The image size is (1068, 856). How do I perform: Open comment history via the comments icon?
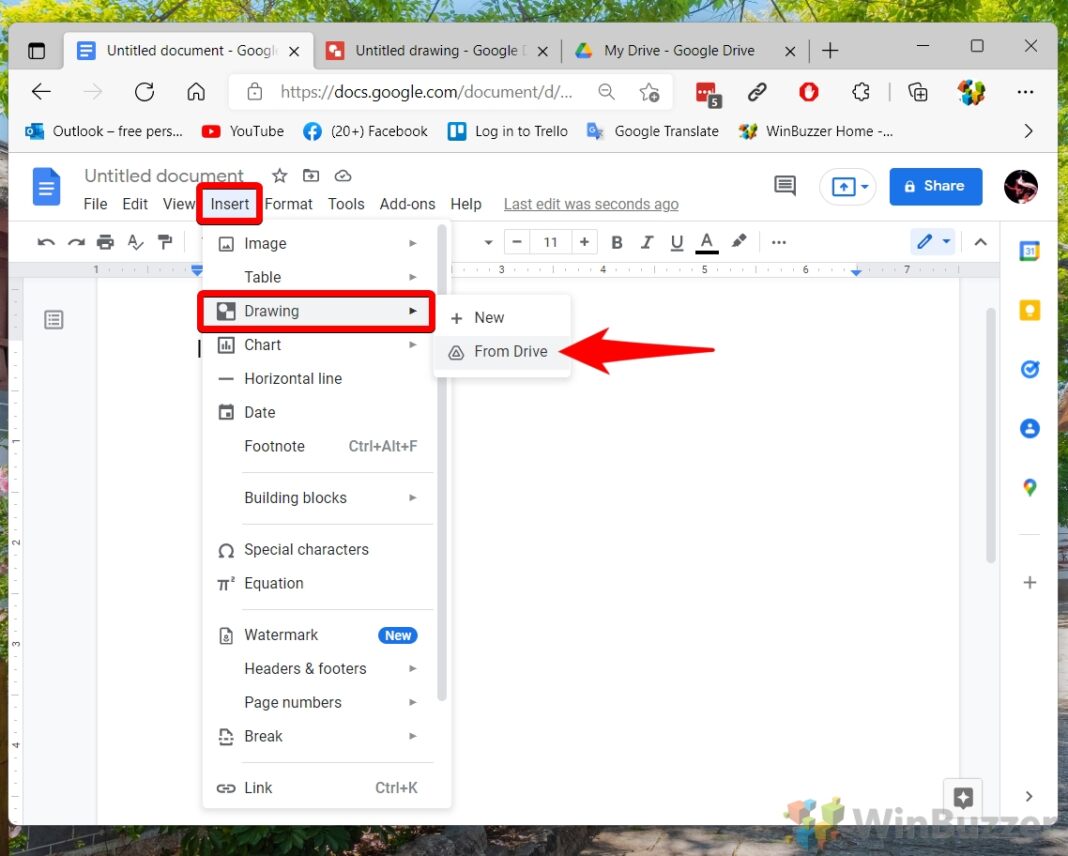[x=784, y=186]
